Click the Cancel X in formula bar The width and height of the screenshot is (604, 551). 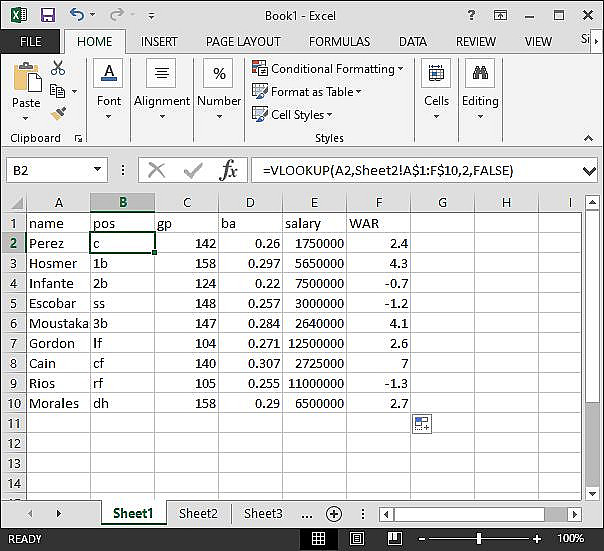pyautogui.click(x=157, y=170)
